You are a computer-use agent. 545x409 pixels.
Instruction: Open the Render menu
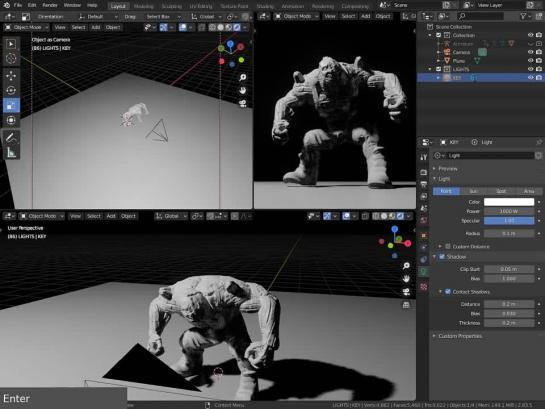pyautogui.click(x=50, y=5)
